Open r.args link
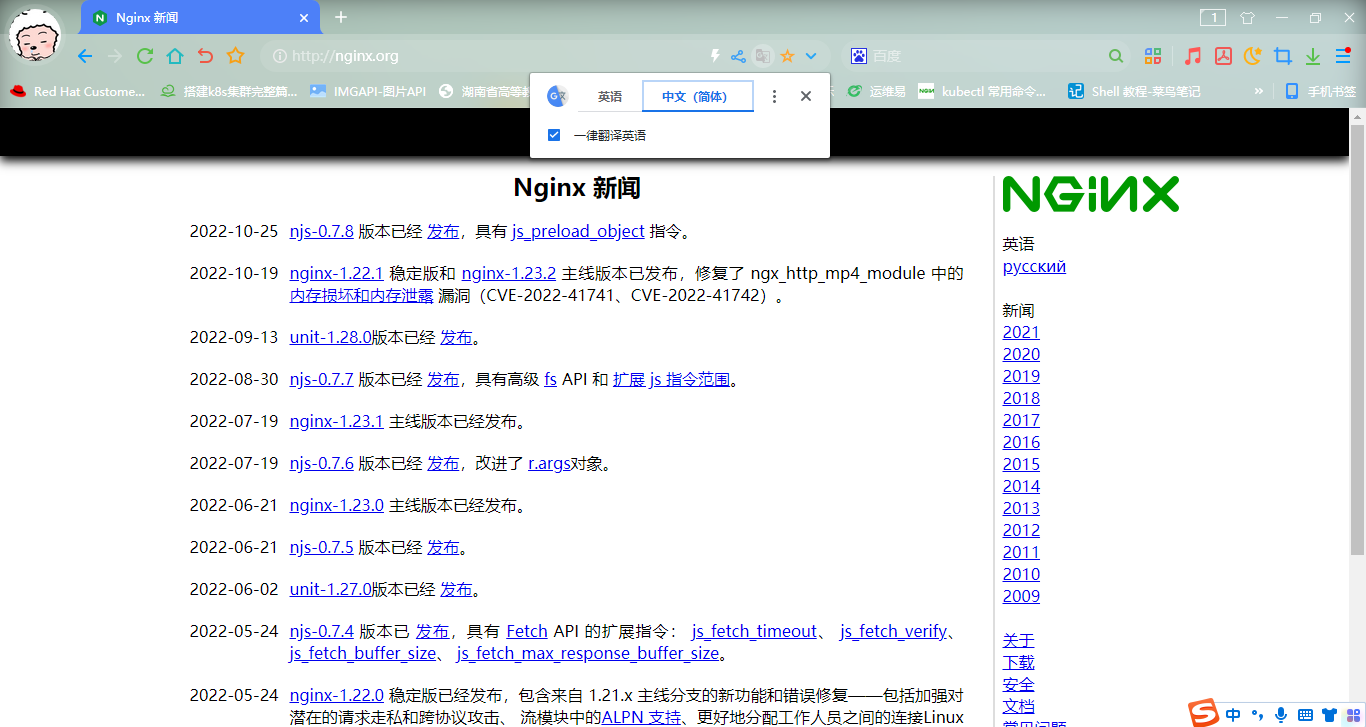 (549, 463)
